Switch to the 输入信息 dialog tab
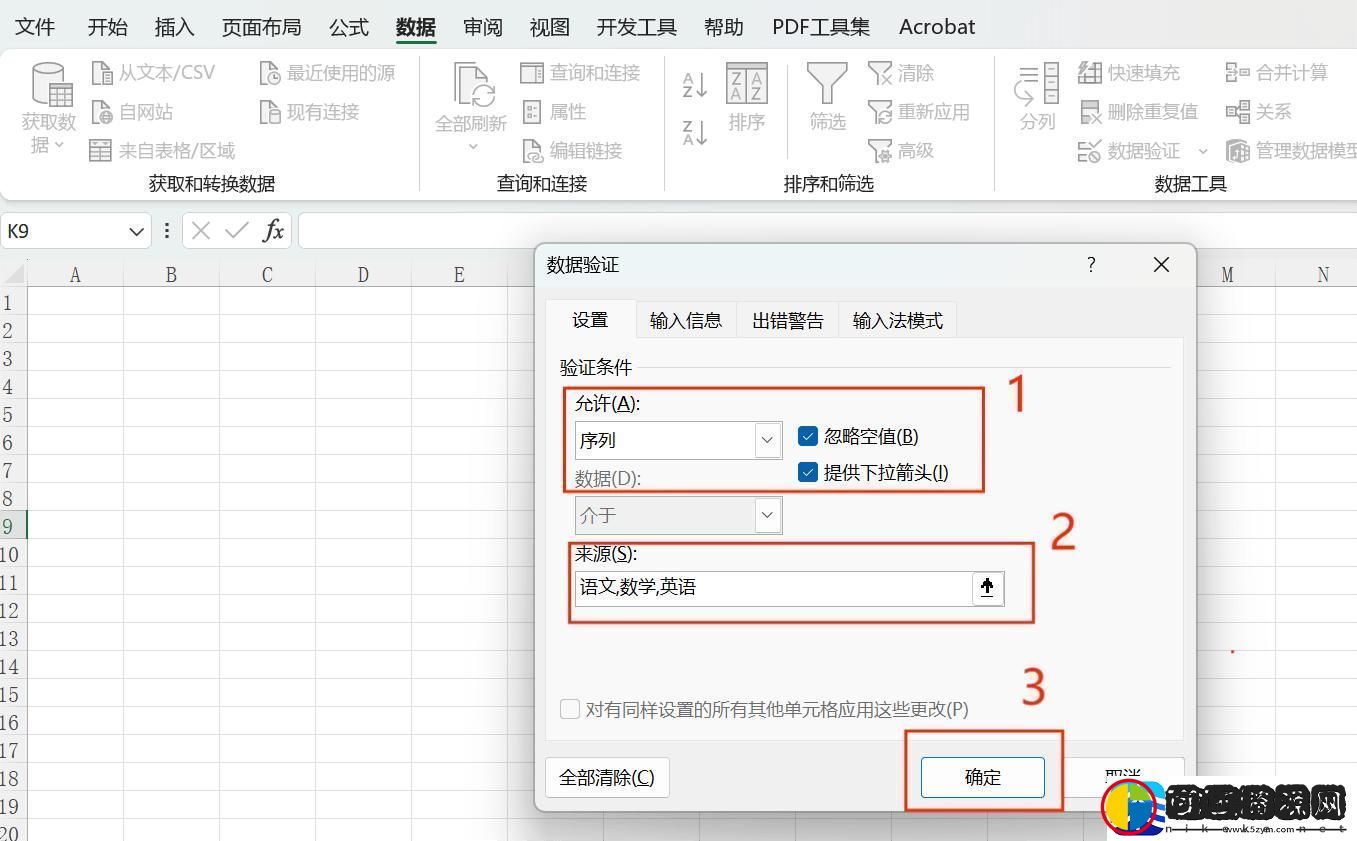Screen dimensions: 1357x841 click(x=686, y=320)
